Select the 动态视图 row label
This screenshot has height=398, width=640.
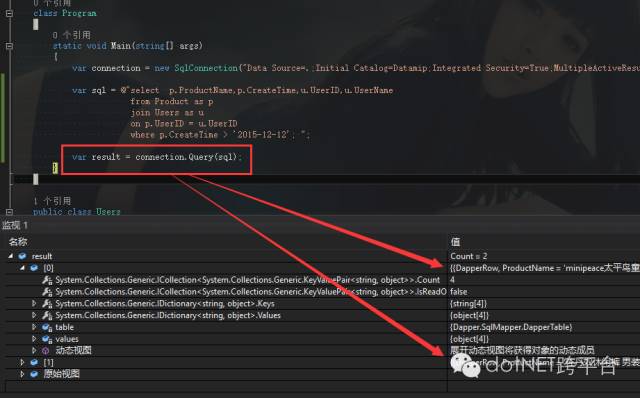(x=73, y=350)
